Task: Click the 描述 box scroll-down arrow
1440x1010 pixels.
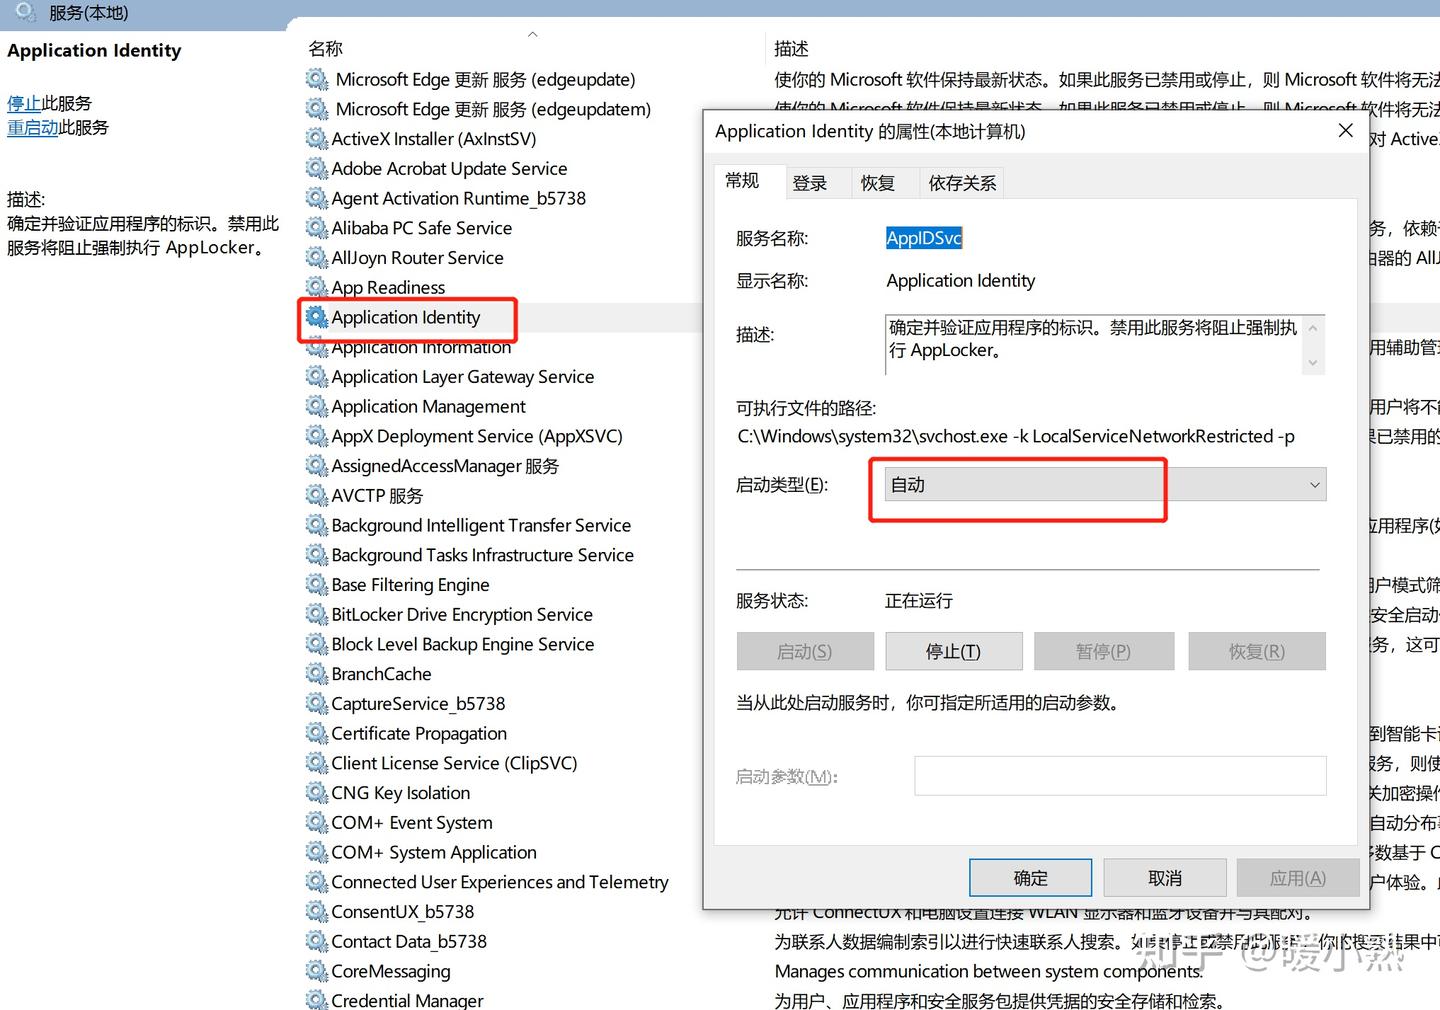Action: point(1312,363)
